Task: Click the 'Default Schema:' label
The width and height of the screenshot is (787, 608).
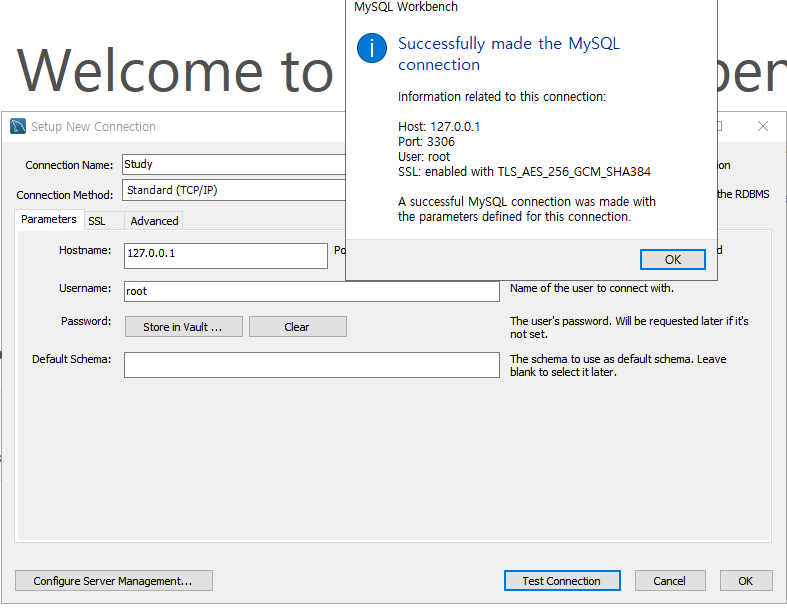Action: coord(71,359)
